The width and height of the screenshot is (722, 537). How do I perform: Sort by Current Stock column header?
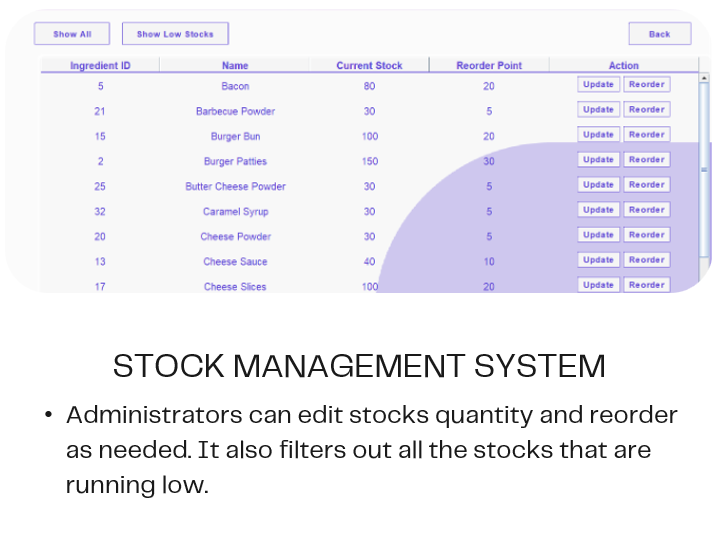[369, 65]
